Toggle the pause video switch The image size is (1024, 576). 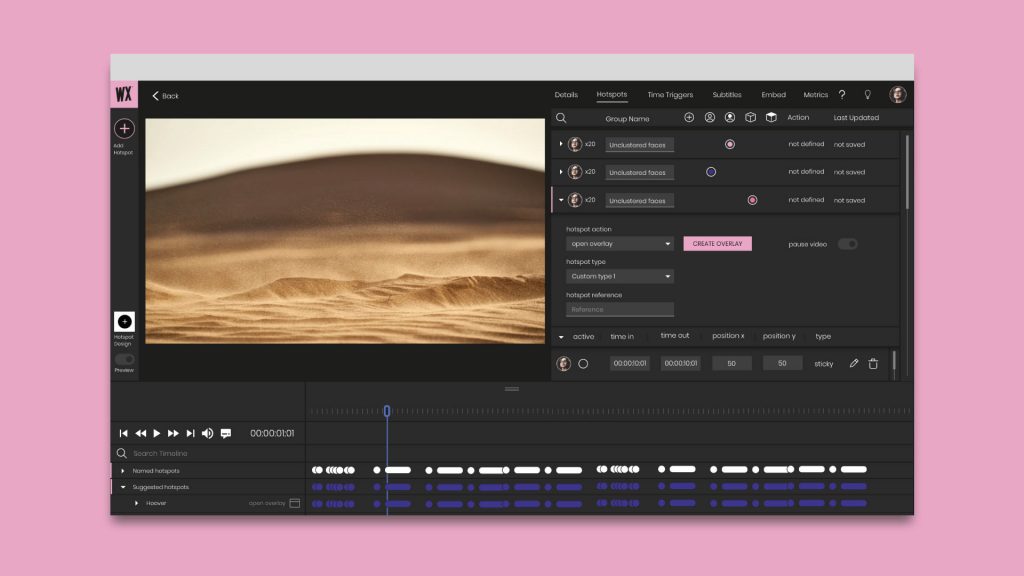tap(847, 244)
